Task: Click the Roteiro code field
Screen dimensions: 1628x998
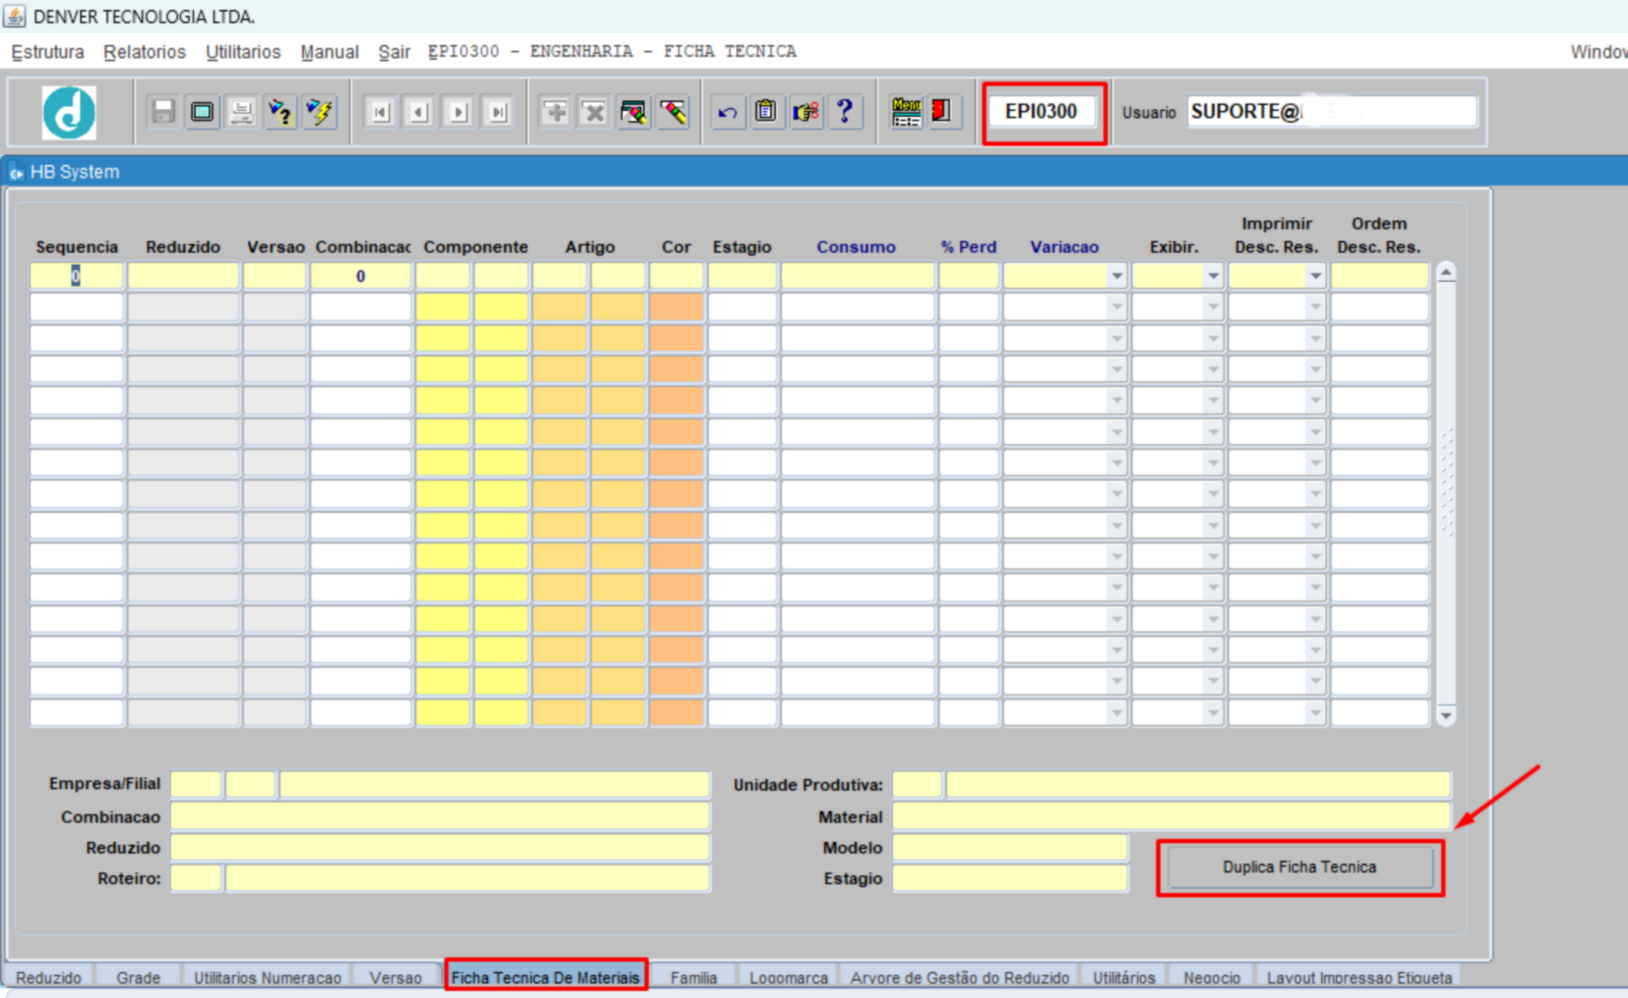Action: coord(196,879)
